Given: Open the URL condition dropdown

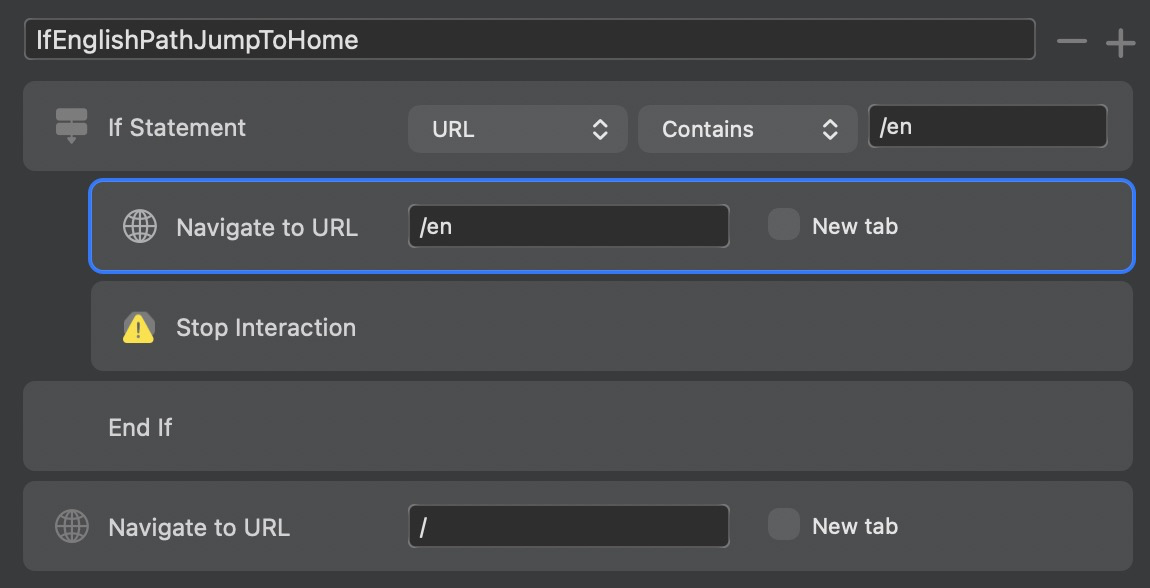Looking at the screenshot, I should click(x=518, y=129).
